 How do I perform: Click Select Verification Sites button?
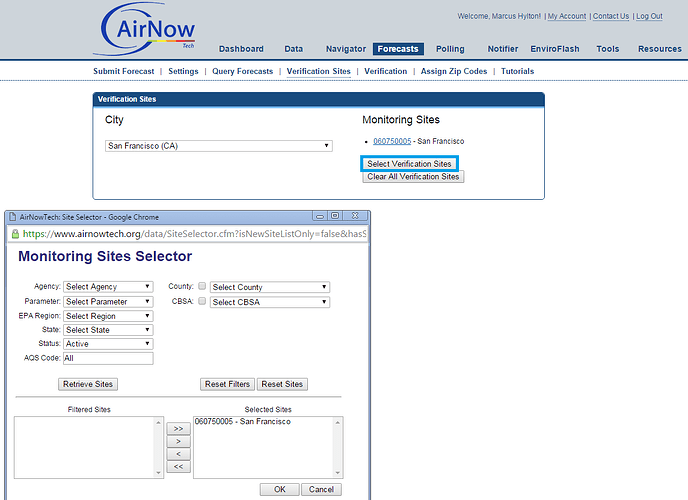click(409, 164)
